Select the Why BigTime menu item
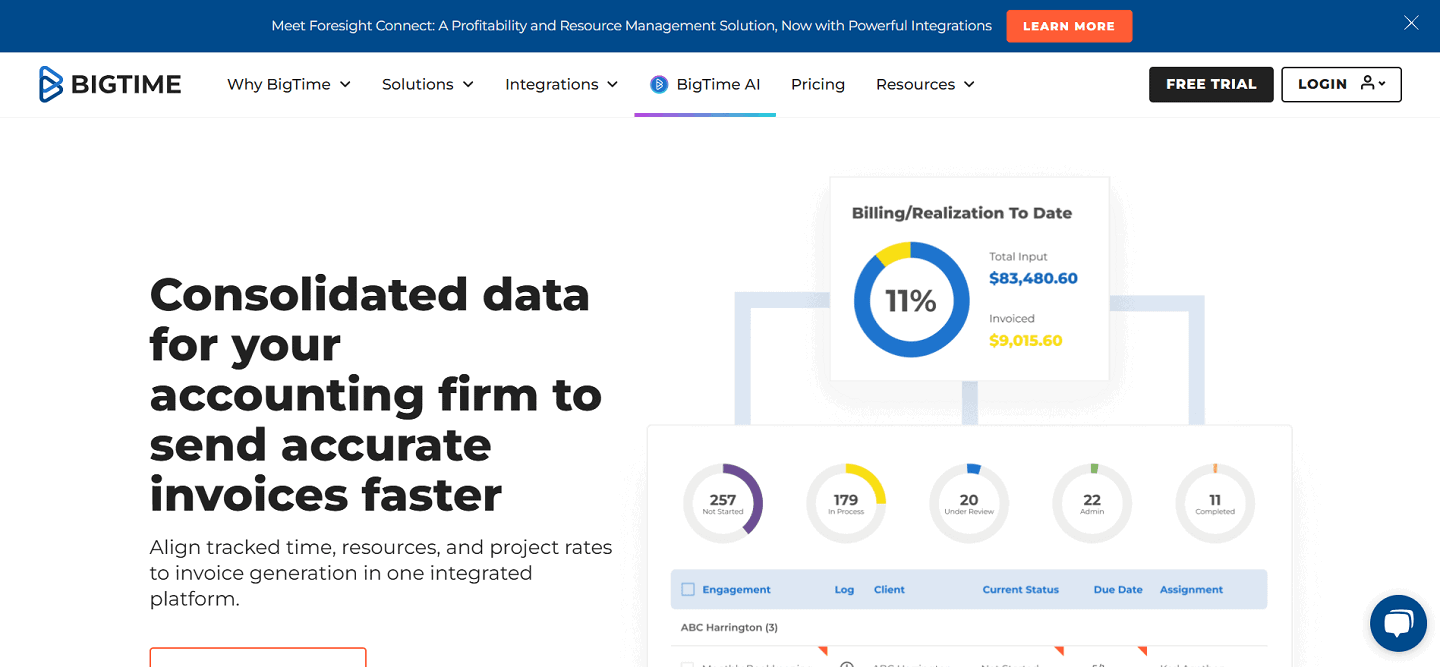Image resolution: width=1440 pixels, height=667 pixels. point(288,84)
